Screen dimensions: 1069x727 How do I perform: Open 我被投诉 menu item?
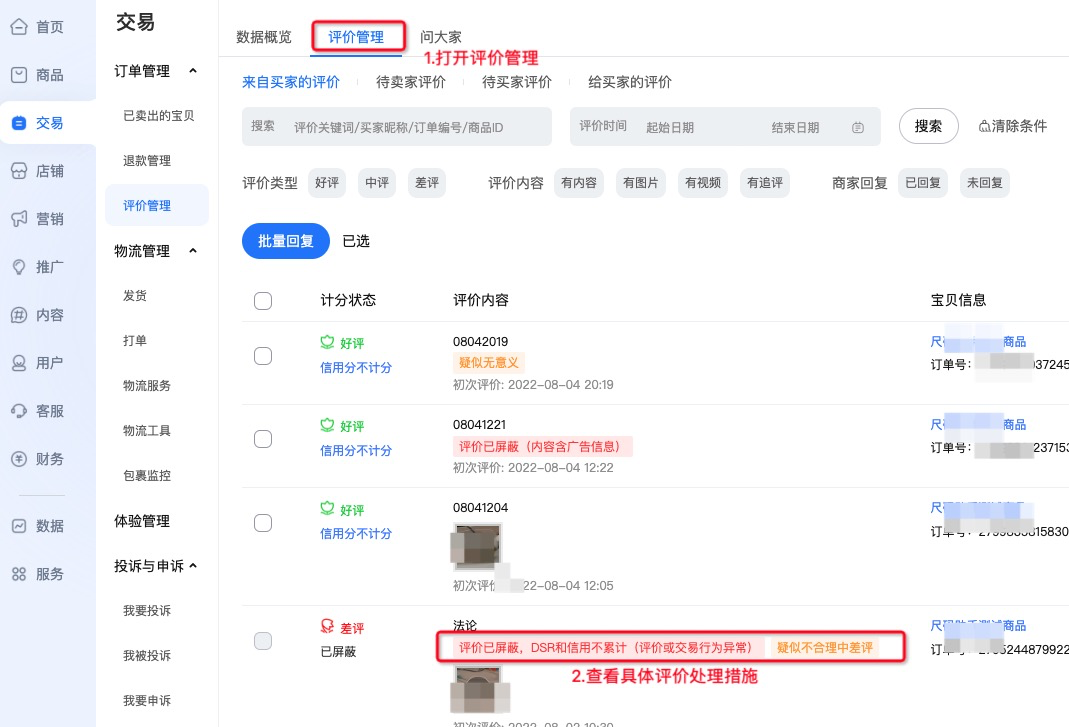tap(147, 655)
